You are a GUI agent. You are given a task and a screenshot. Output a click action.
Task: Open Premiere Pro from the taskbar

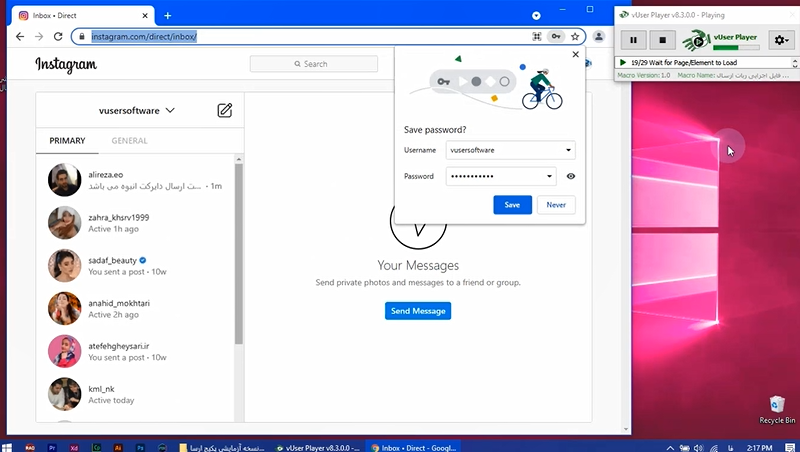tap(52, 447)
